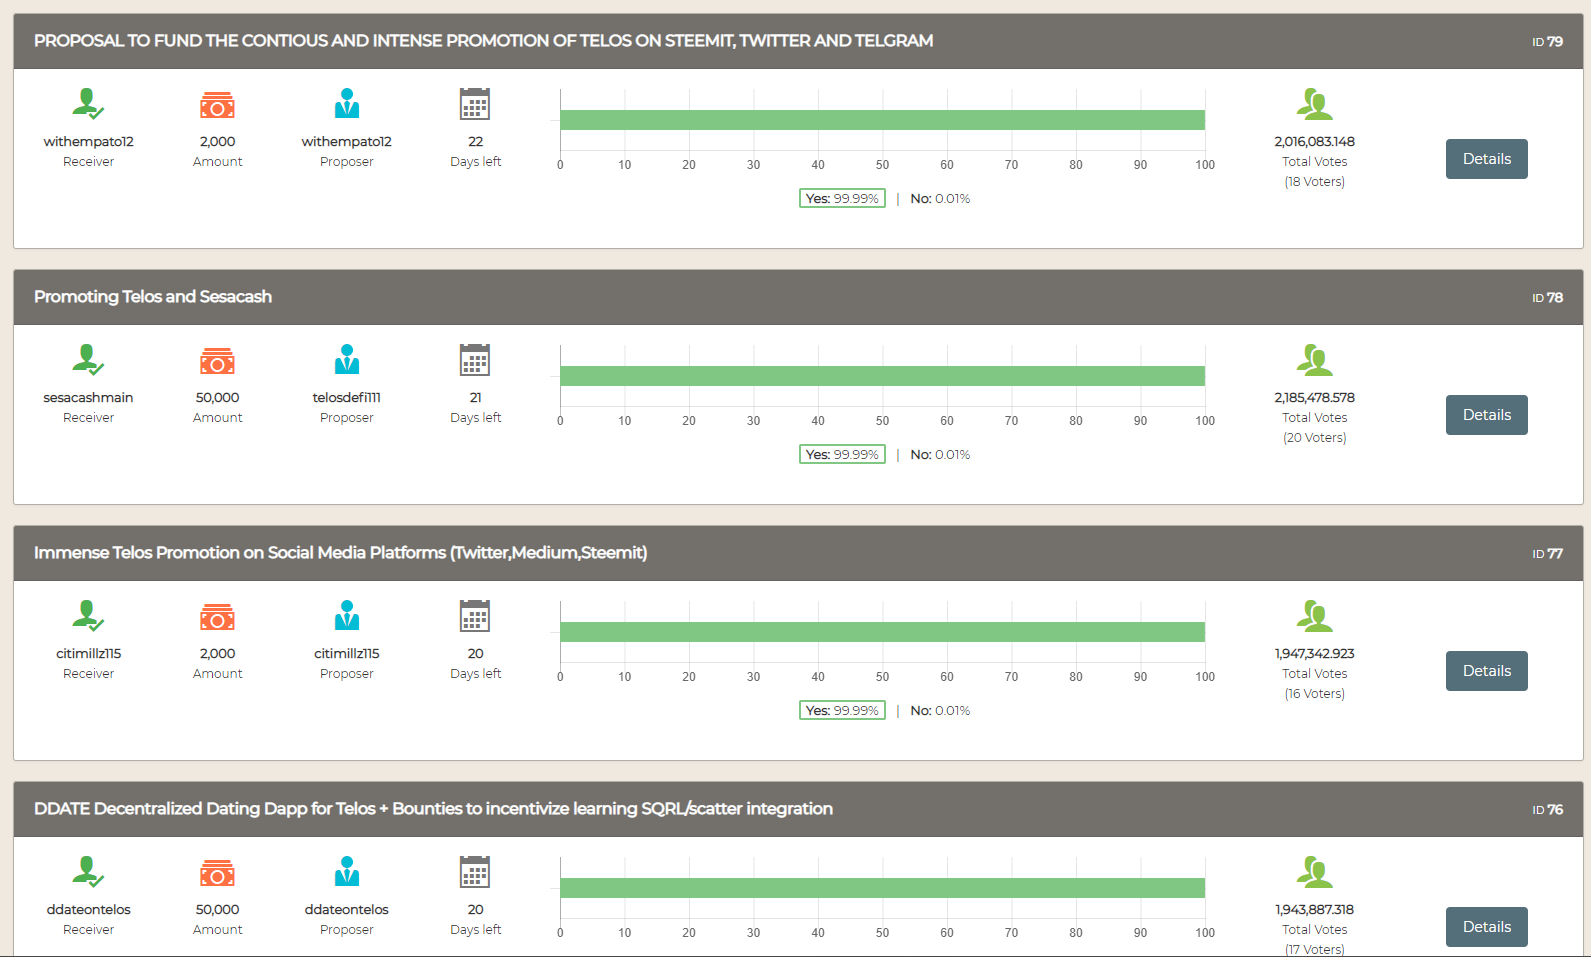Click 2,000 amount in proposal ID 79
This screenshot has height=957, width=1591.
[x=217, y=142]
